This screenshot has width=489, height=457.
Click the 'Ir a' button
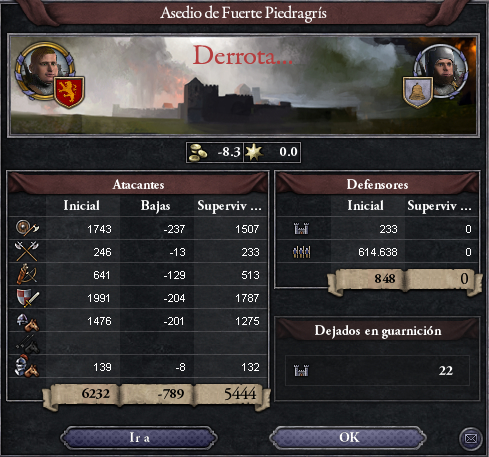(139, 438)
